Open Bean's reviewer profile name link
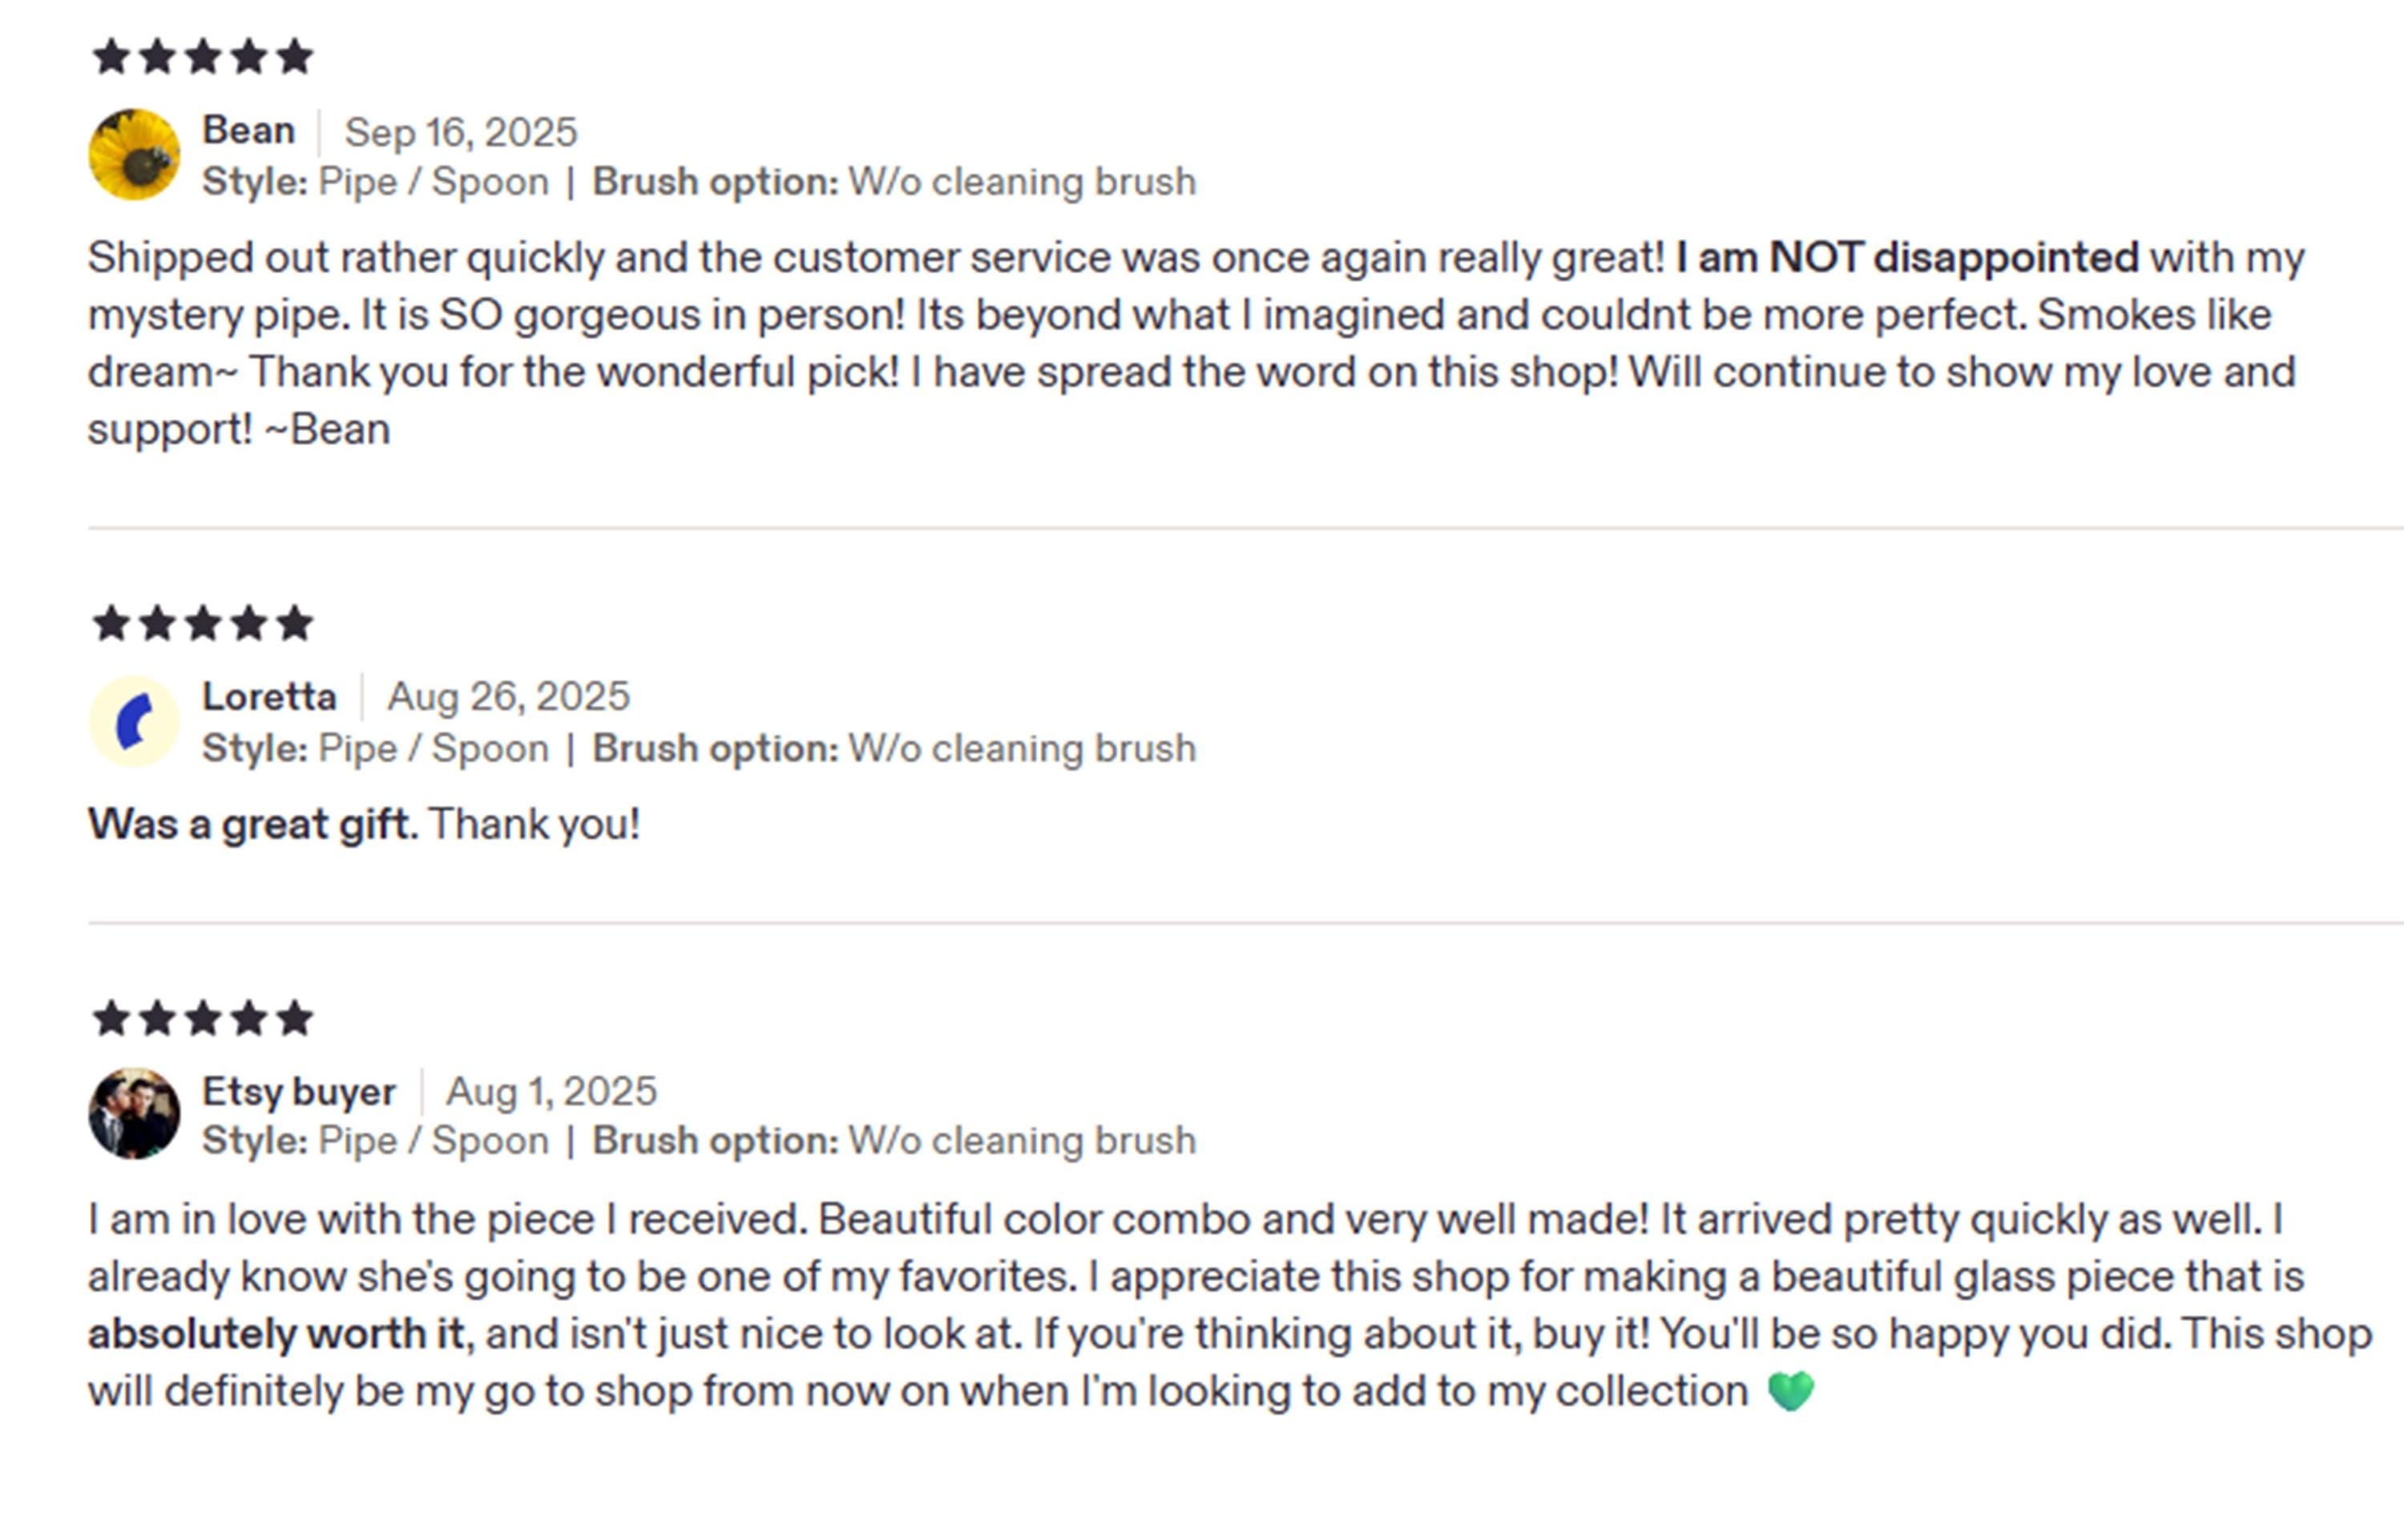 click(x=248, y=131)
